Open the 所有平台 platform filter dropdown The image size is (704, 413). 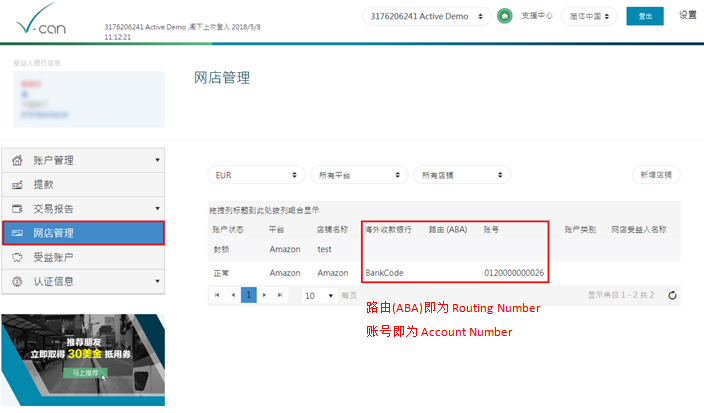click(359, 175)
